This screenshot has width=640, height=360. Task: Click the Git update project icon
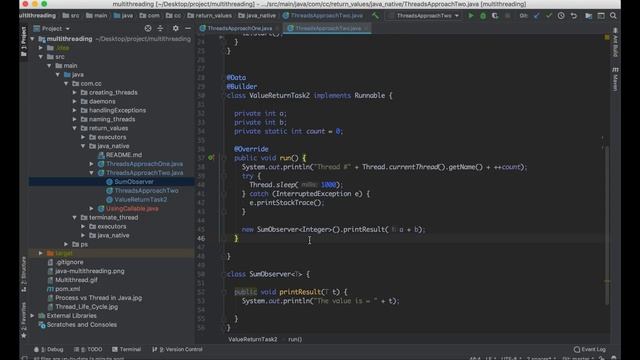[x=536, y=16]
